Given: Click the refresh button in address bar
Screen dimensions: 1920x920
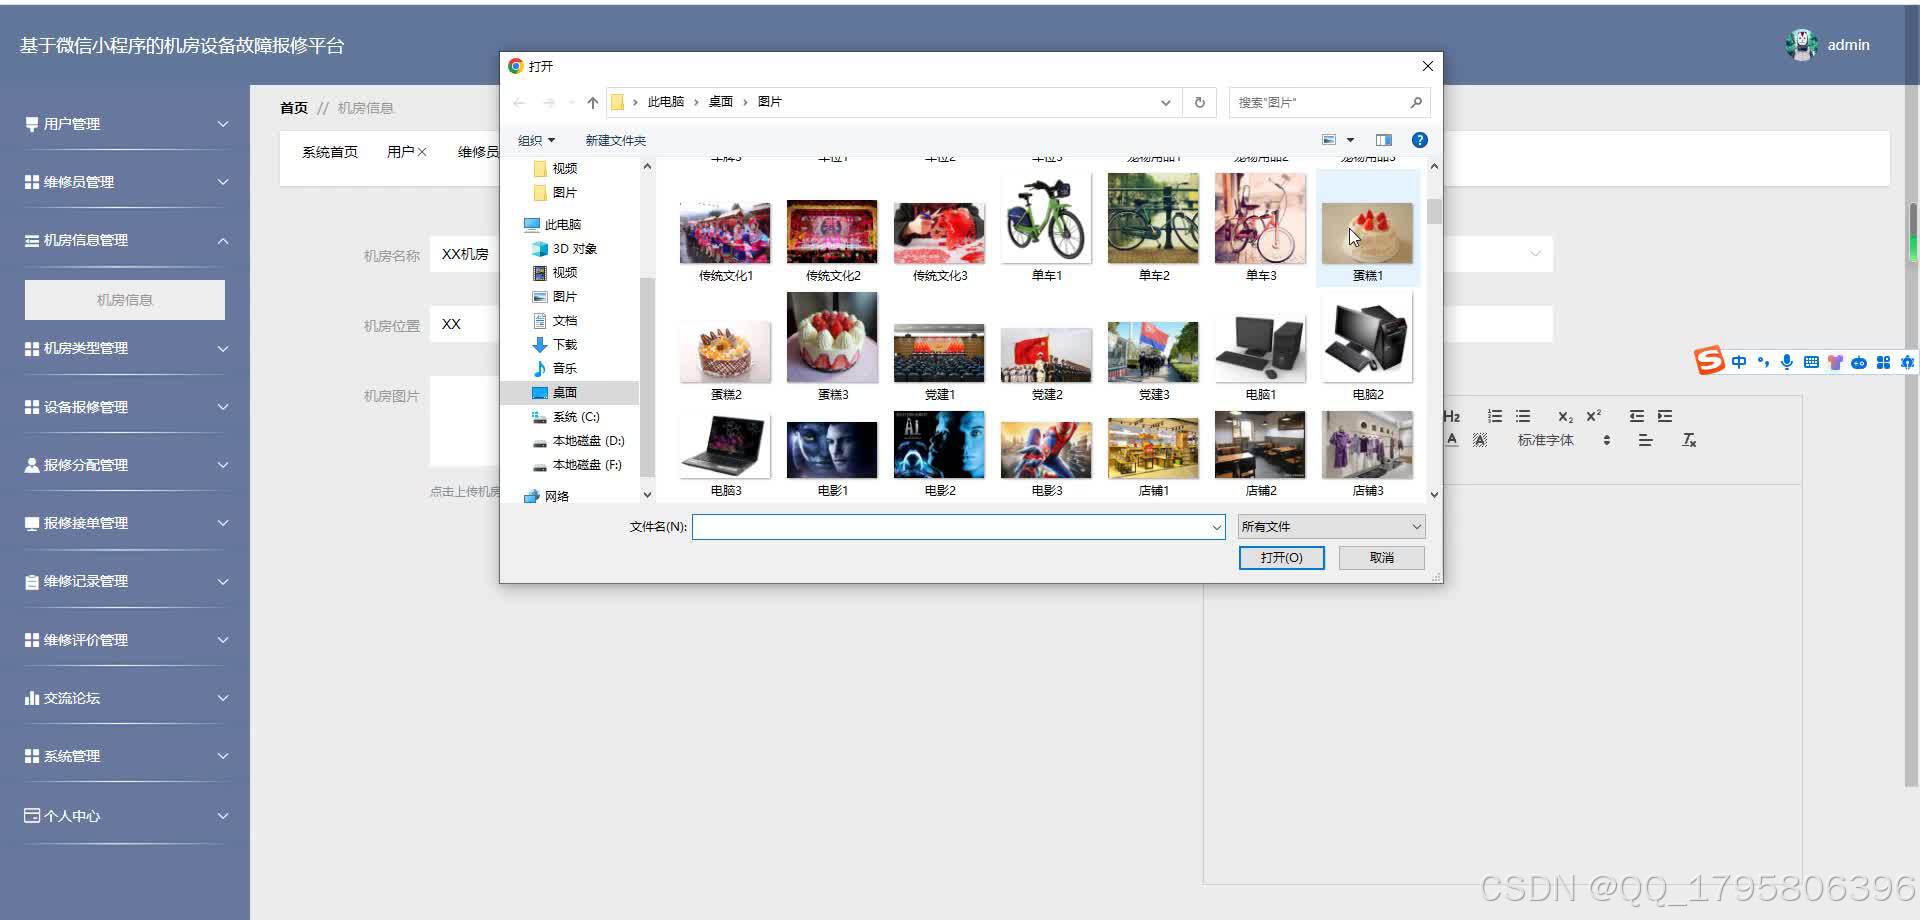Looking at the screenshot, I should point(1200,102).
